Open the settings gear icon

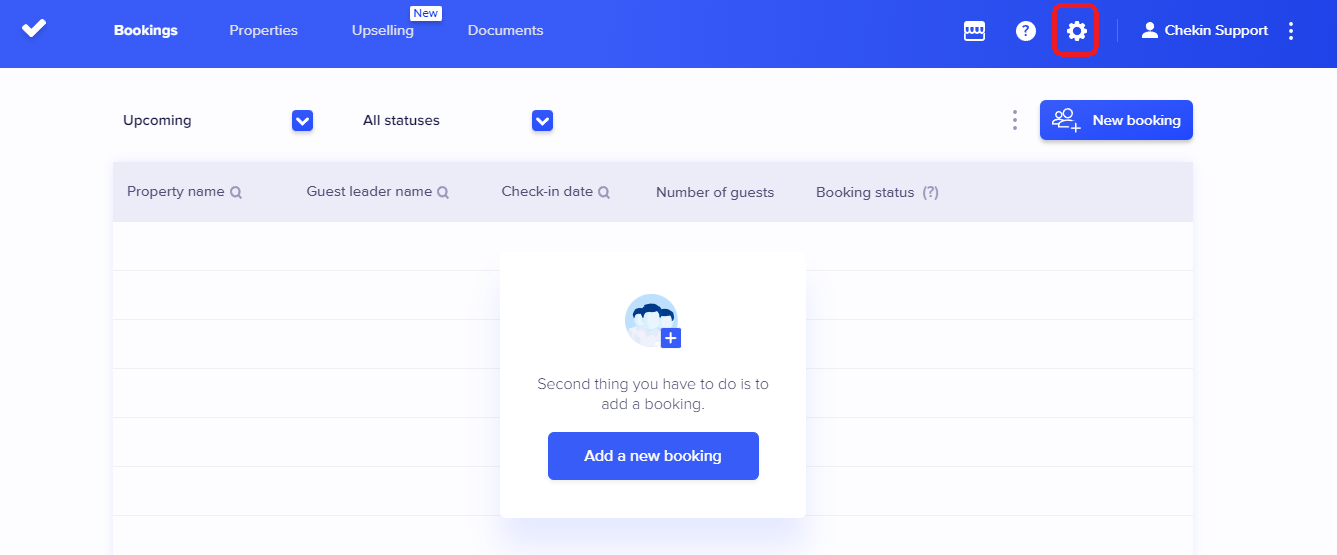(x=1076, y=31)
